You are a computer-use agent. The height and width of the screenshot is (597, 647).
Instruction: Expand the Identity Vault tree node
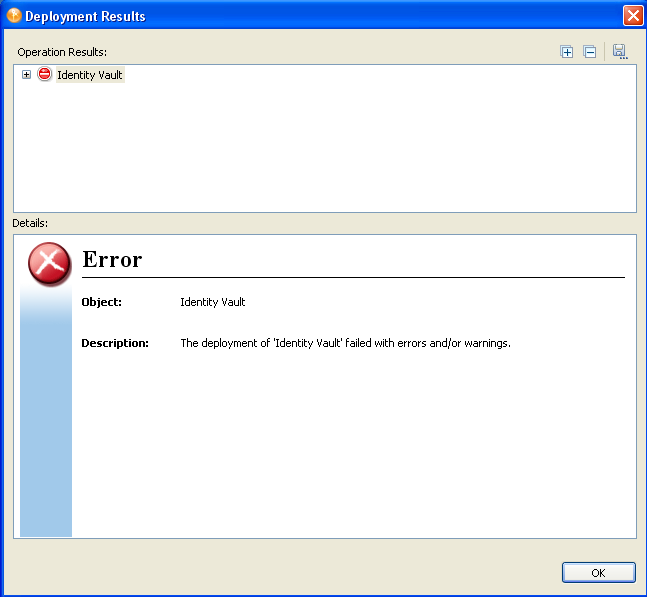pos(26,75)
